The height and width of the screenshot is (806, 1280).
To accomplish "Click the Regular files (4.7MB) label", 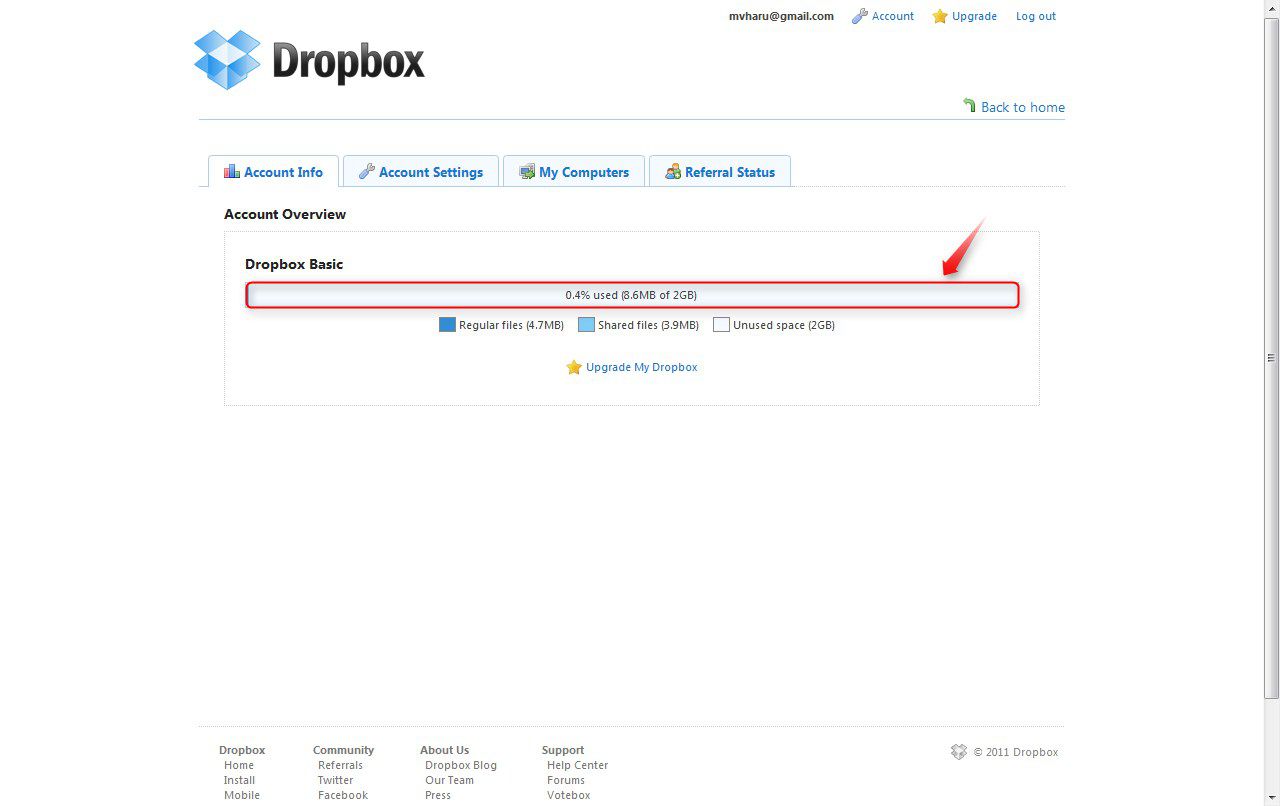I will (511, 325).
